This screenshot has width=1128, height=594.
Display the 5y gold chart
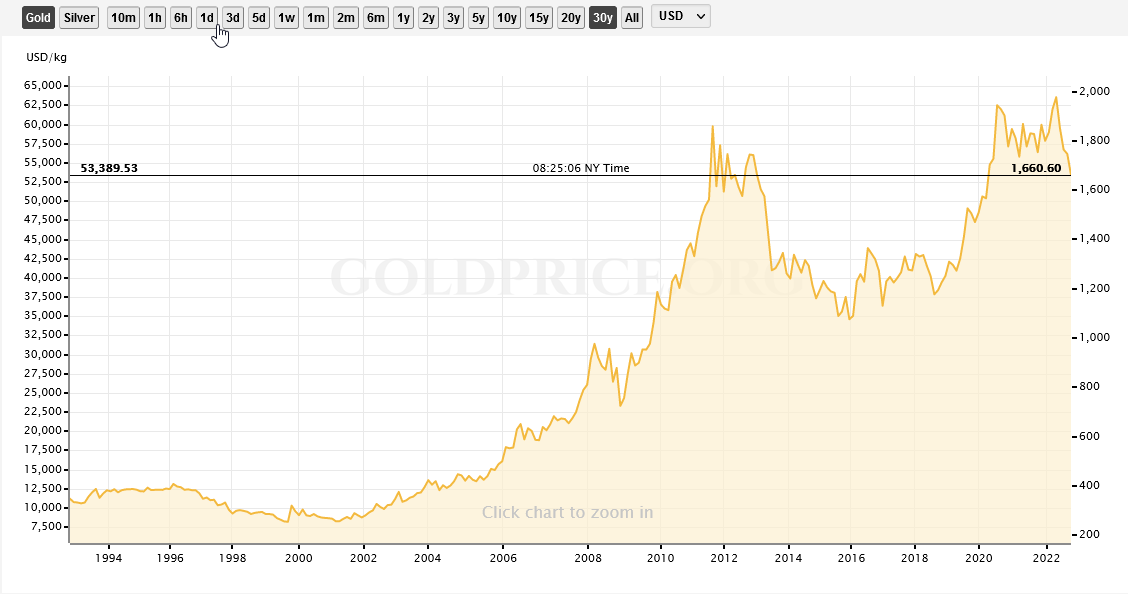[478, 17]
